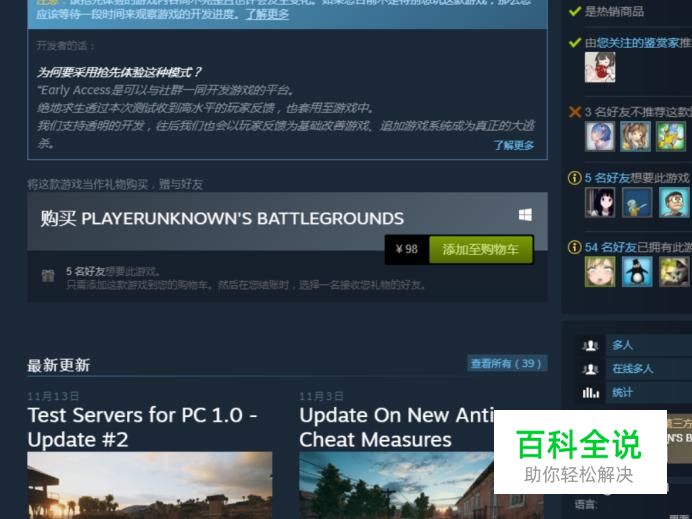Screen dimensions: 692x519
Task: Click the 多人 multiplayer icon
Action: [x=590, y=345]
